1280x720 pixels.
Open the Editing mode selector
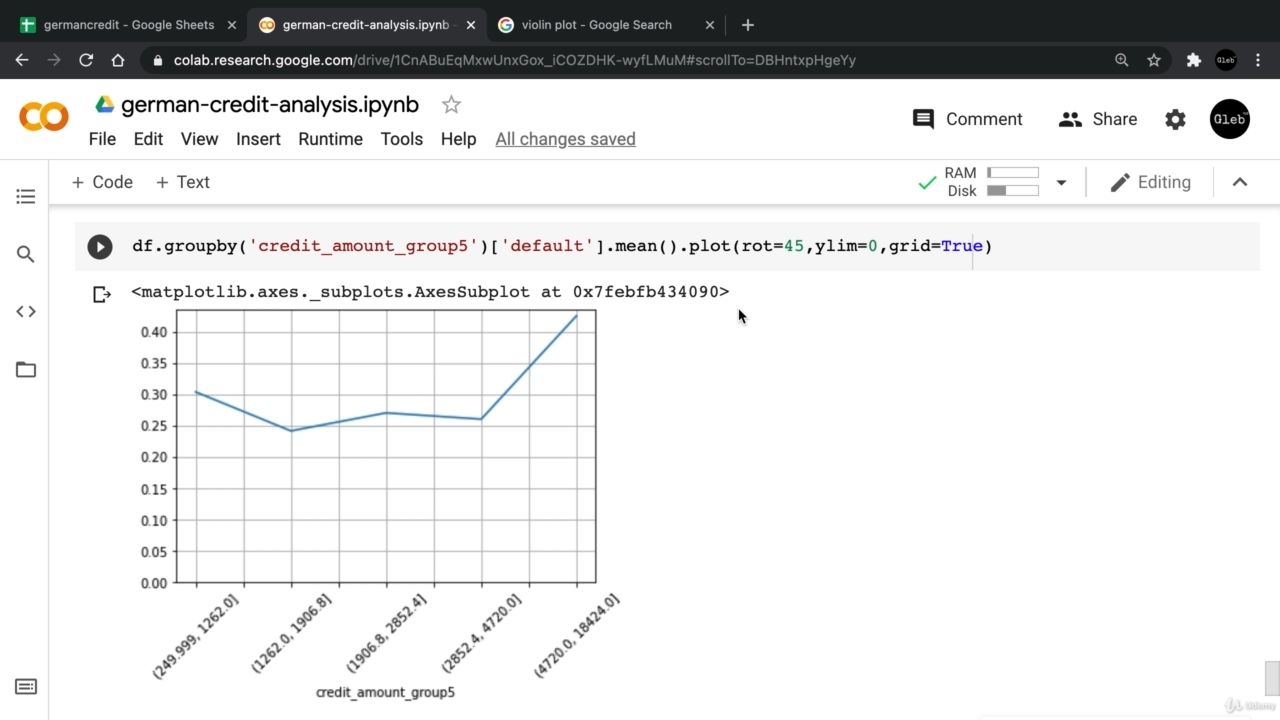pyautogui.click(x=1151, y=182)
